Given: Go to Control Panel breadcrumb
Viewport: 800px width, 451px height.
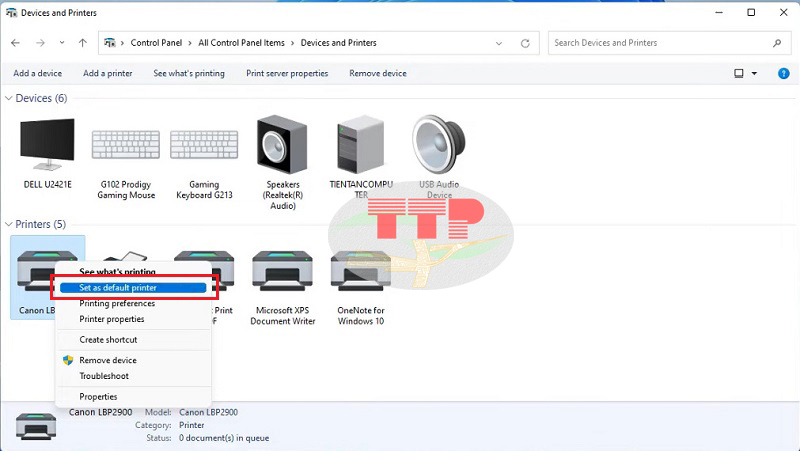Looking at the screenshot, I should point(156,43).
